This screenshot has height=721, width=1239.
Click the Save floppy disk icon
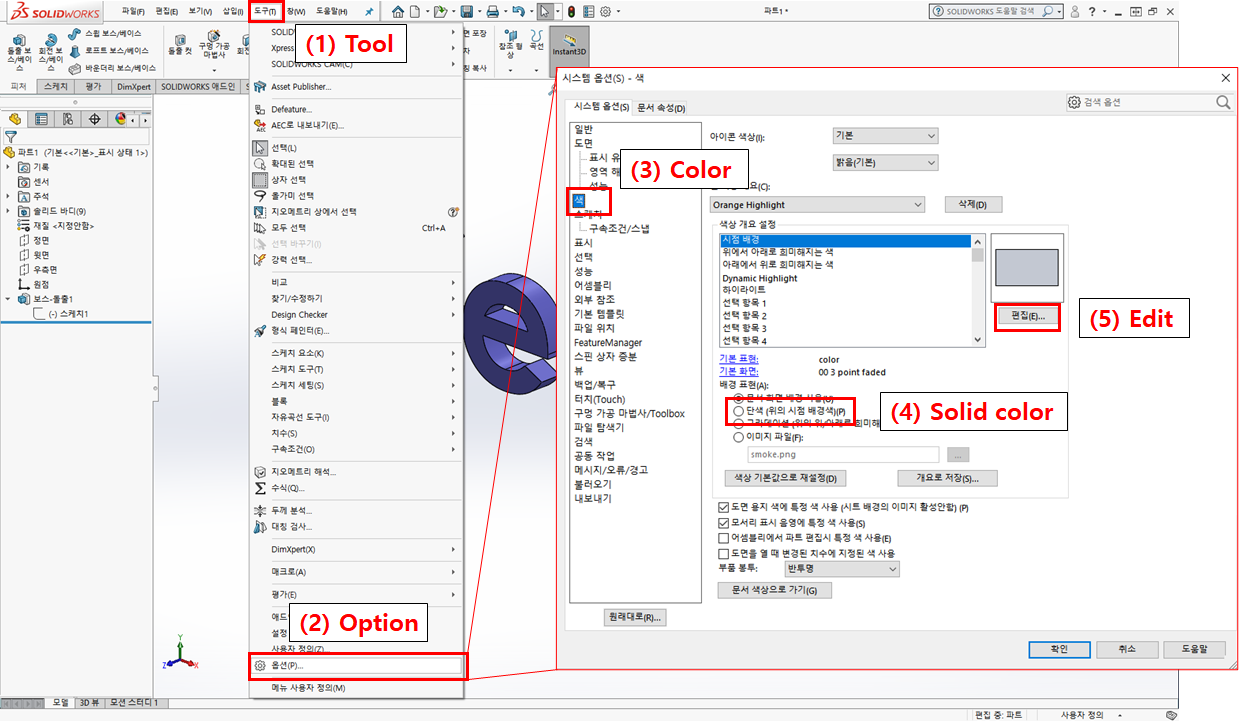466,12
